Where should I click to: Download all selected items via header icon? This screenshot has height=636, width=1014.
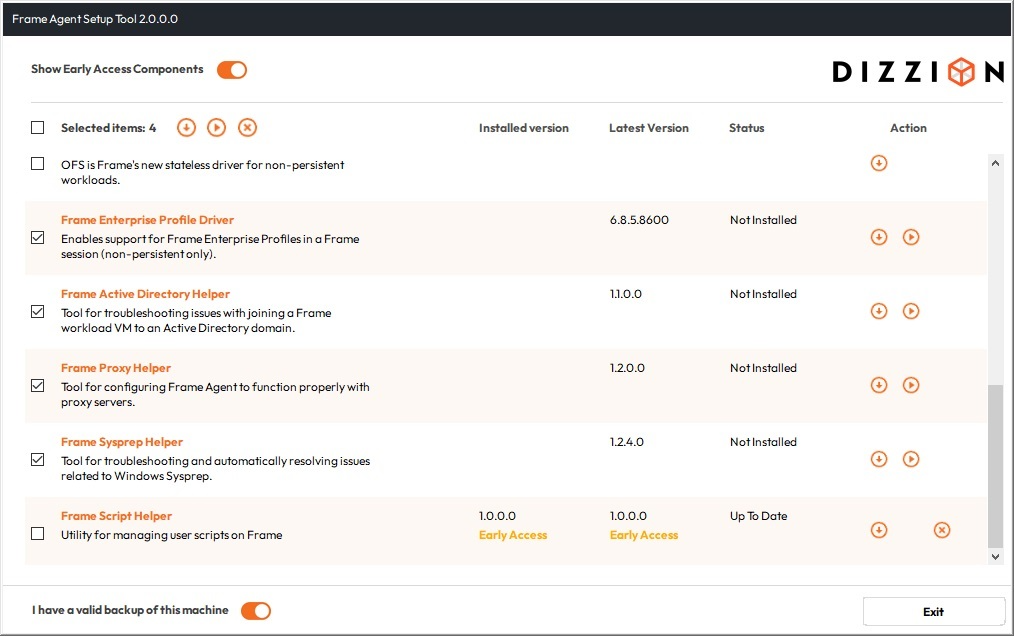pos(186,127)
